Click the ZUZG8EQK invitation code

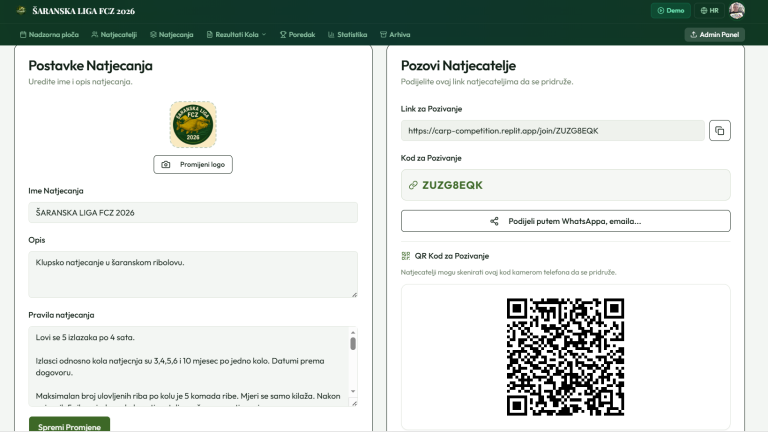452,185
